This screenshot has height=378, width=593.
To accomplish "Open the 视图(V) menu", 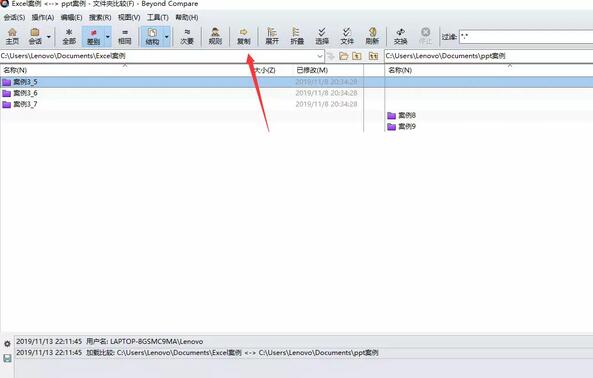I will point(129,17).
